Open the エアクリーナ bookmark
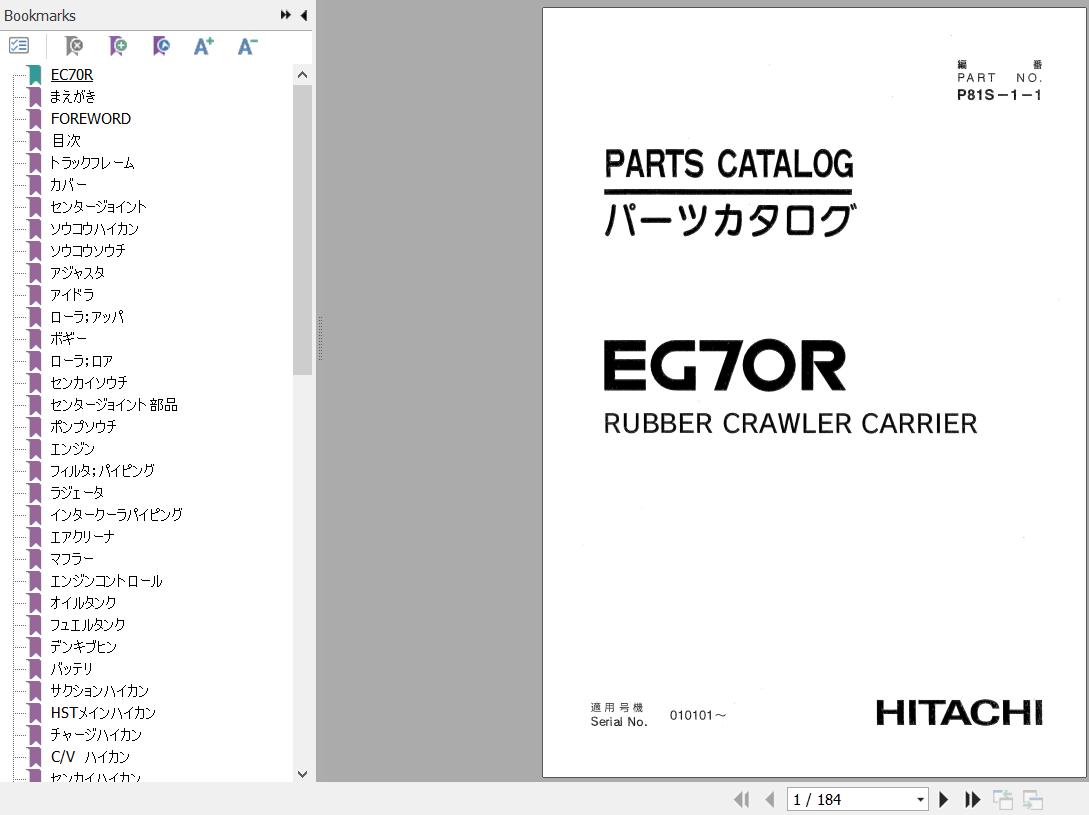The image size is (1089, 815). pos(82,536)
